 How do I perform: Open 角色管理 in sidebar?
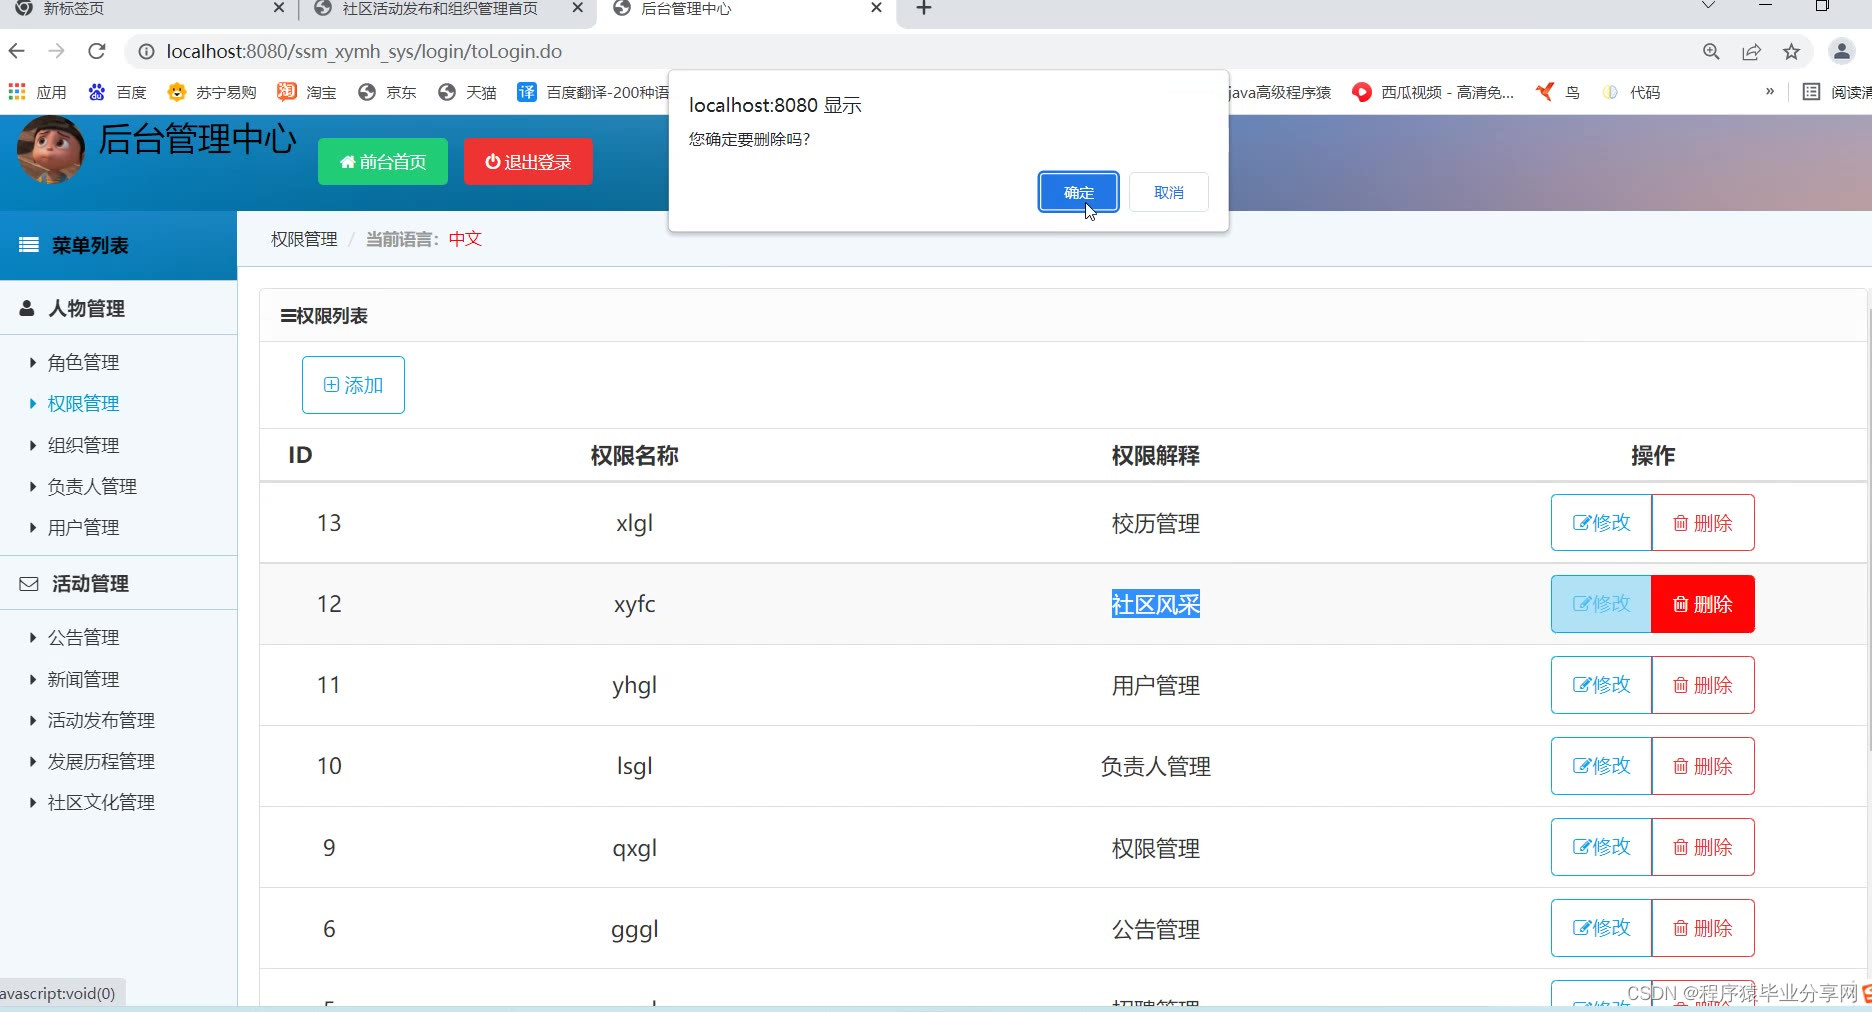pos(83,362)
